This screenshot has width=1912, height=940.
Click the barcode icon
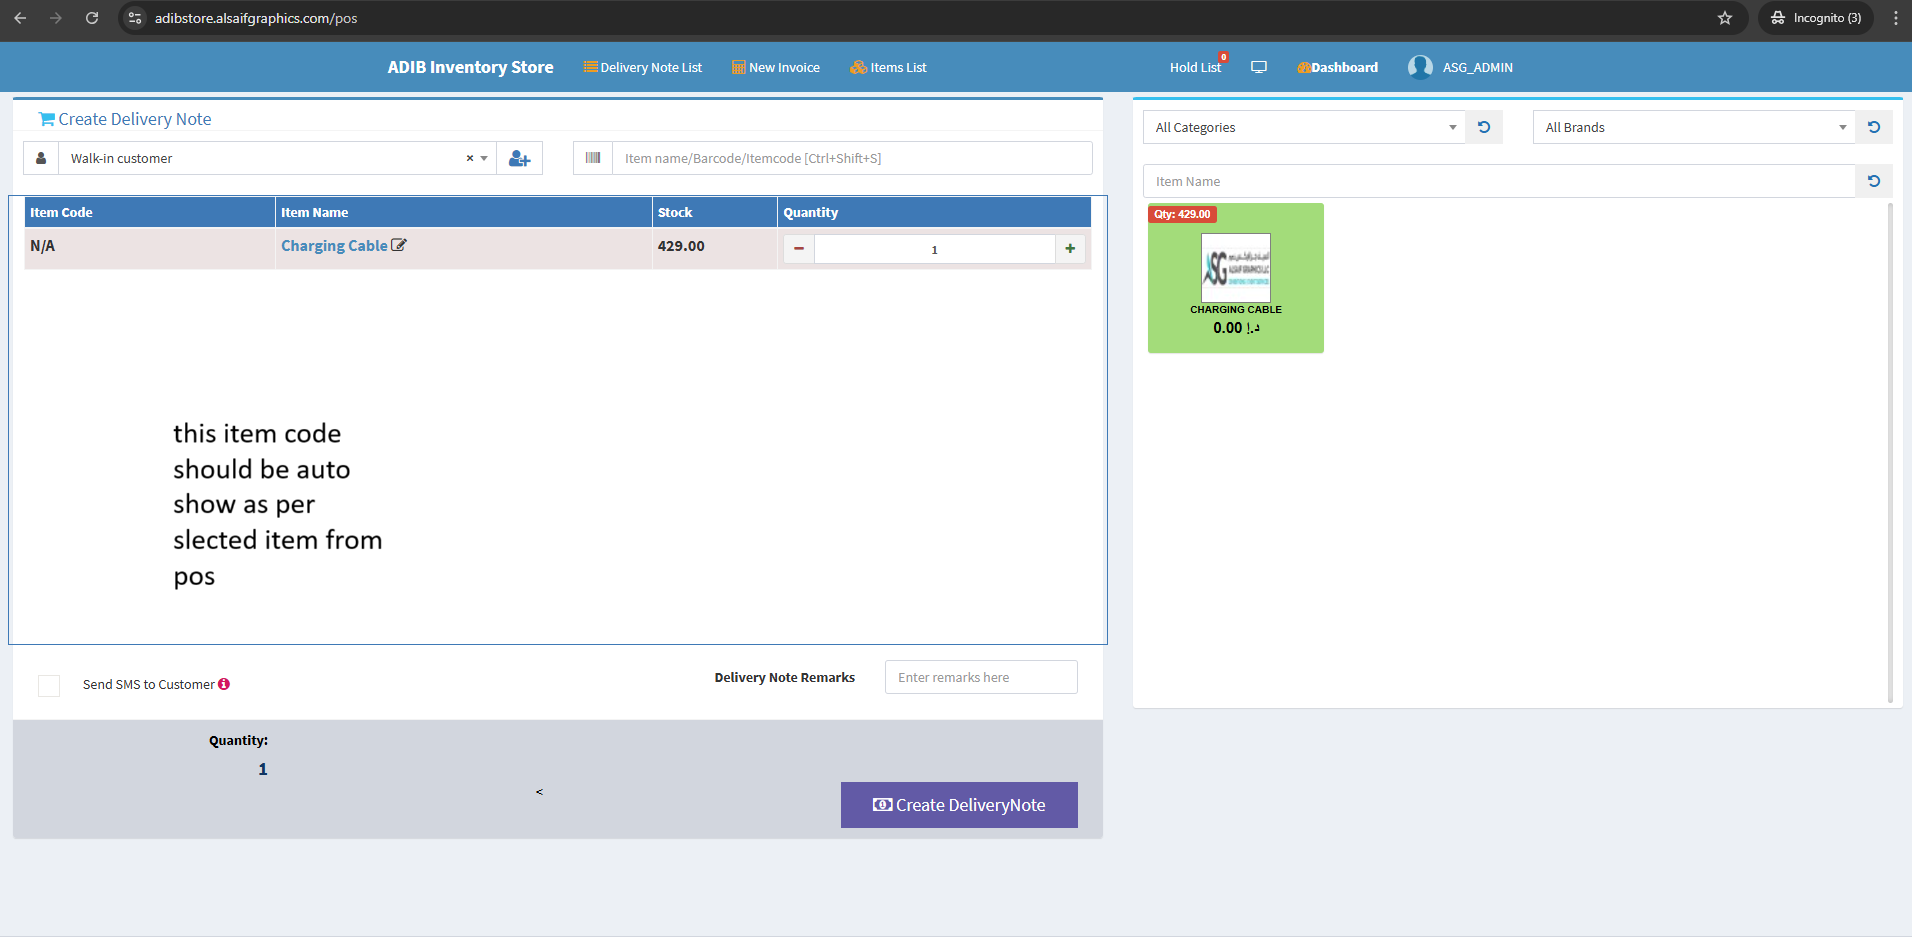[593, 158]
